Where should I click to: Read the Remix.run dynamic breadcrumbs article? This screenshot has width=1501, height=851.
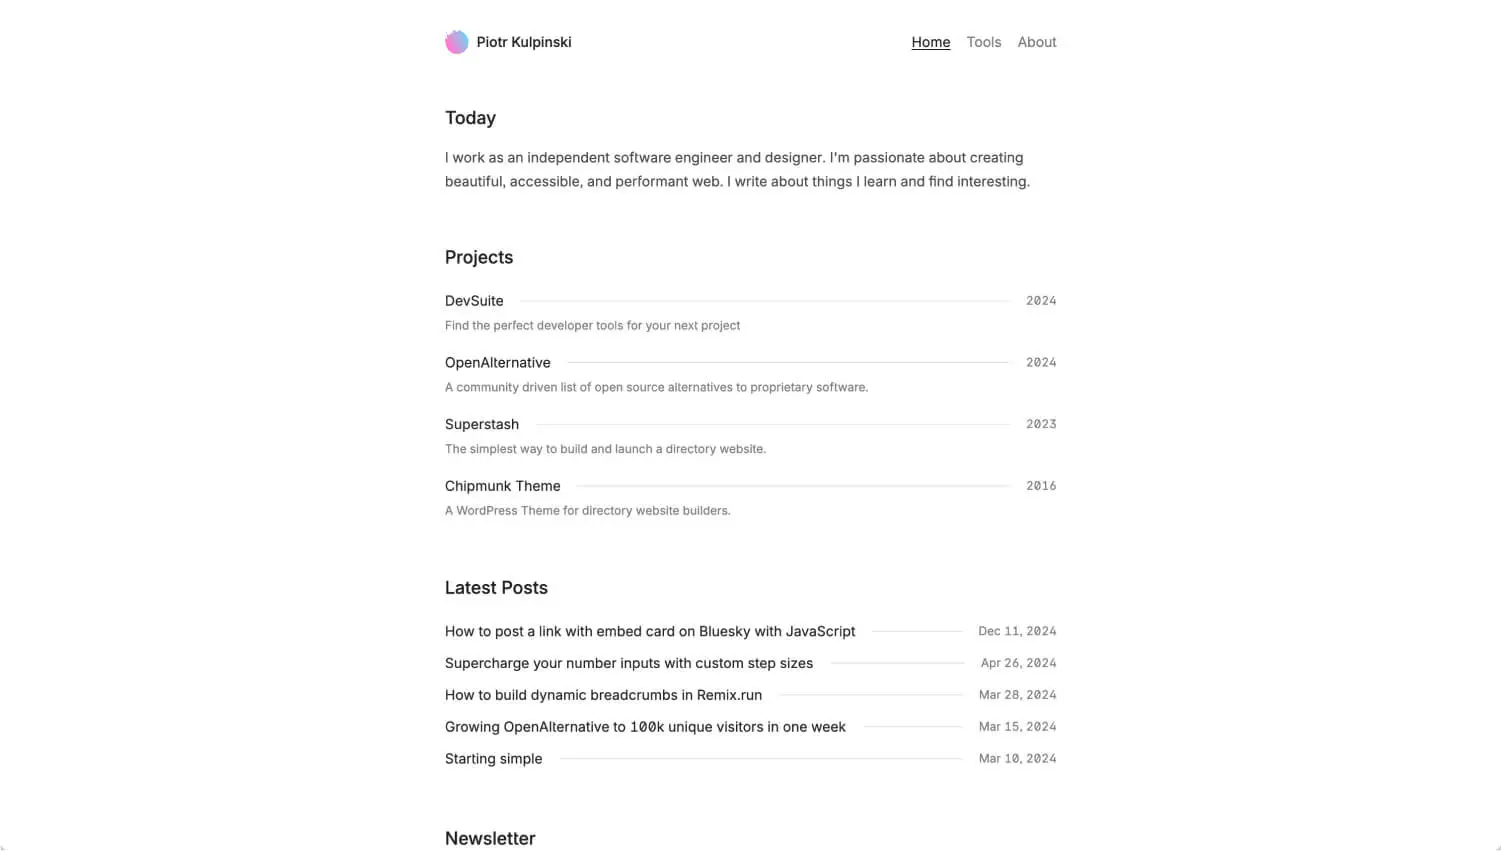pos(603,695)
